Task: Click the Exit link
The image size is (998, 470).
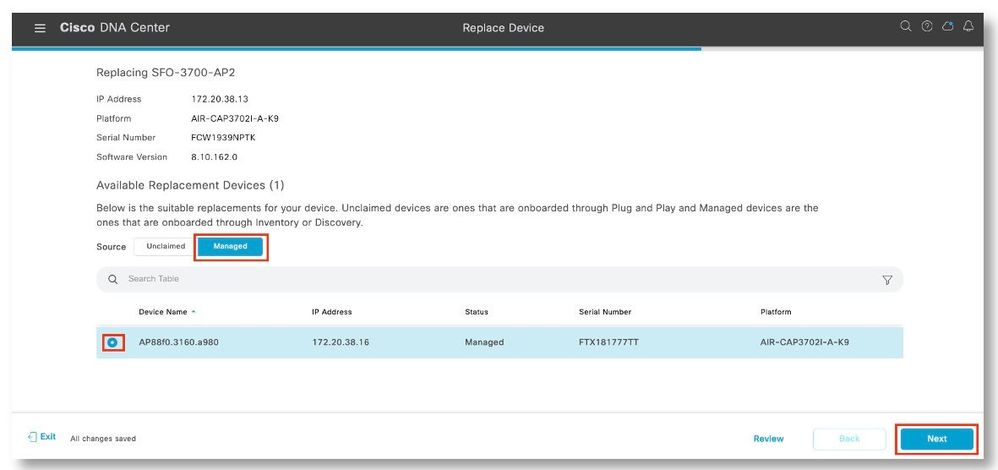Action: point(42,437)
